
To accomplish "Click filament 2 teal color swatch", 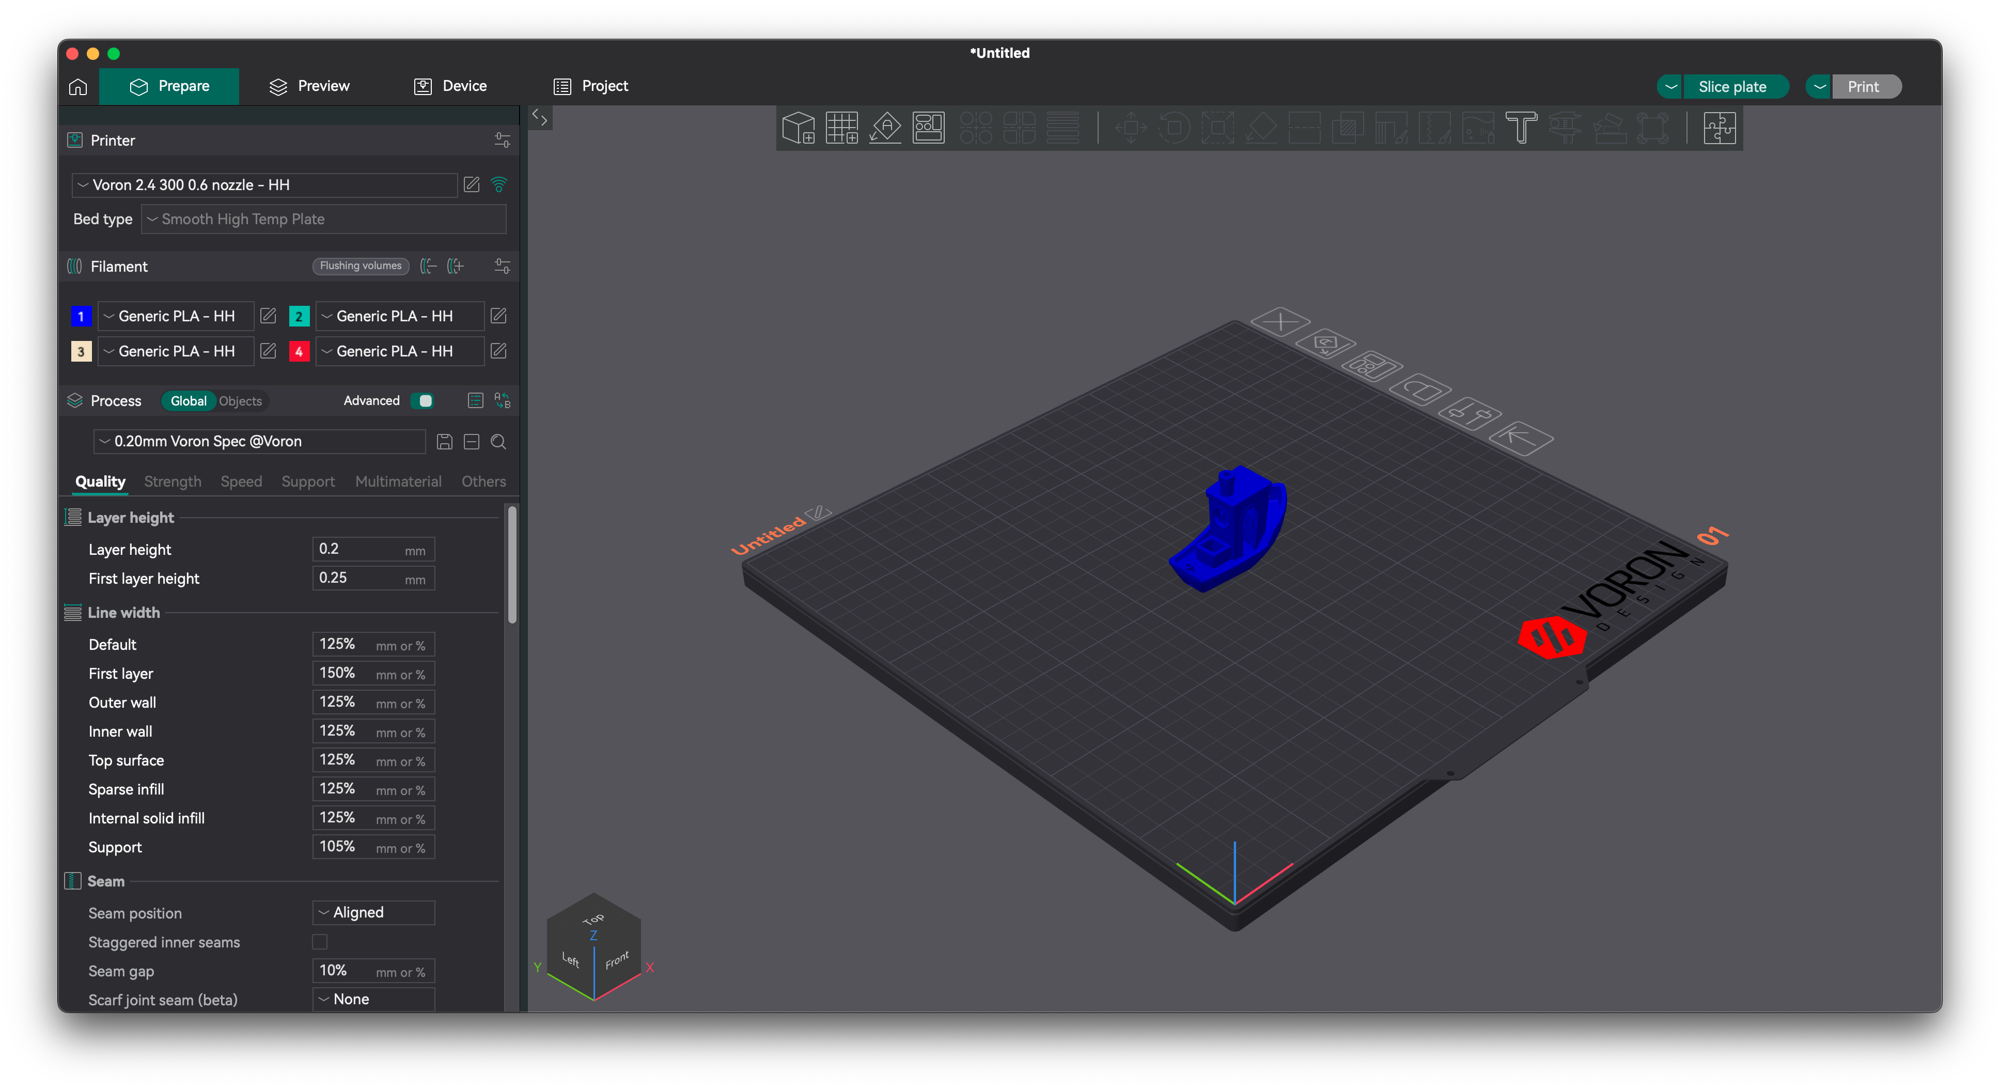I will [298, 316].
